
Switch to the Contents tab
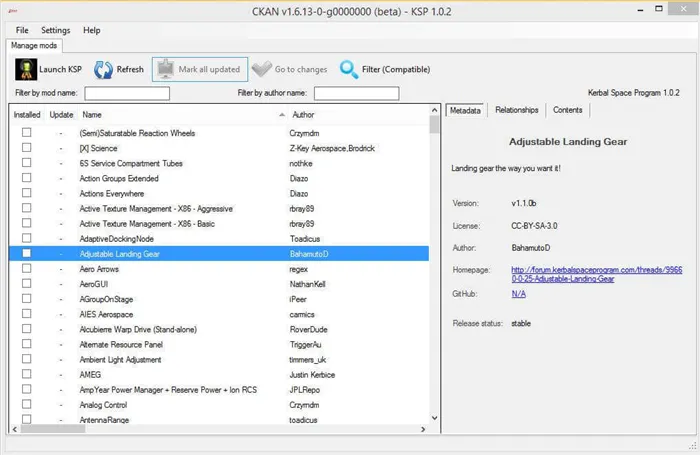pos(567,110)
